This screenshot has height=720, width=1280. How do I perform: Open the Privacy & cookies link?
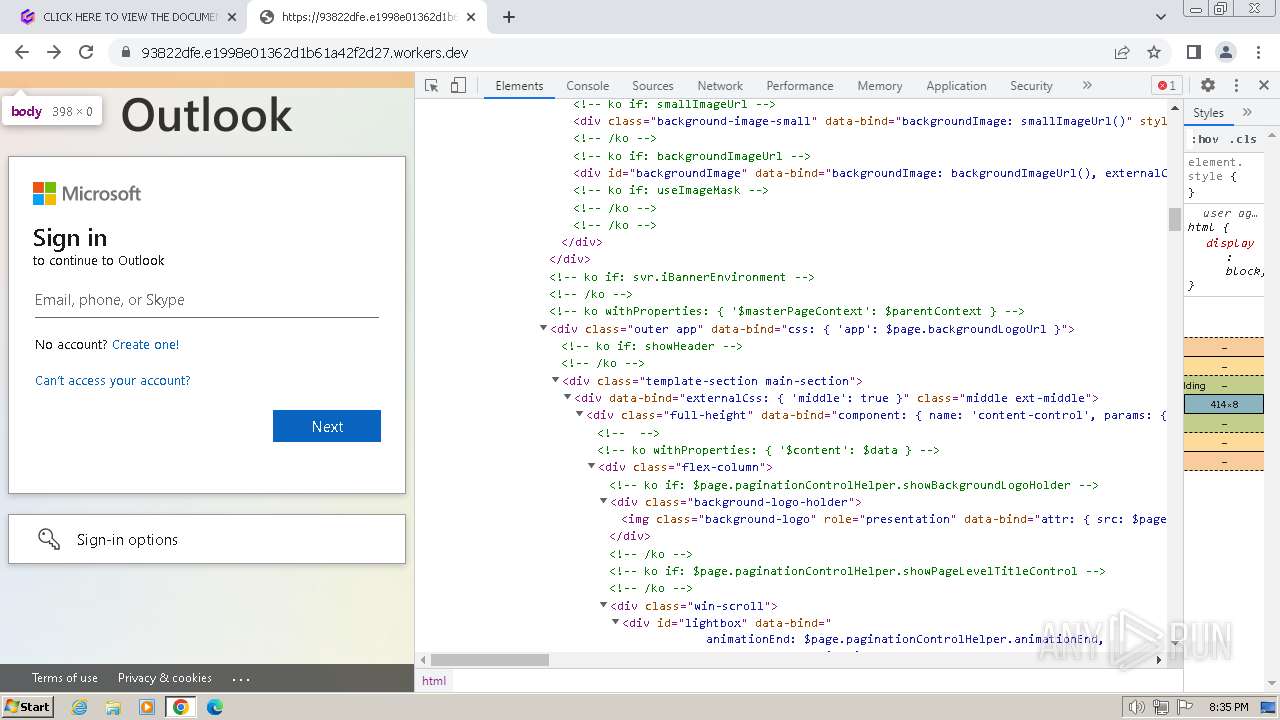click(165, 678)
